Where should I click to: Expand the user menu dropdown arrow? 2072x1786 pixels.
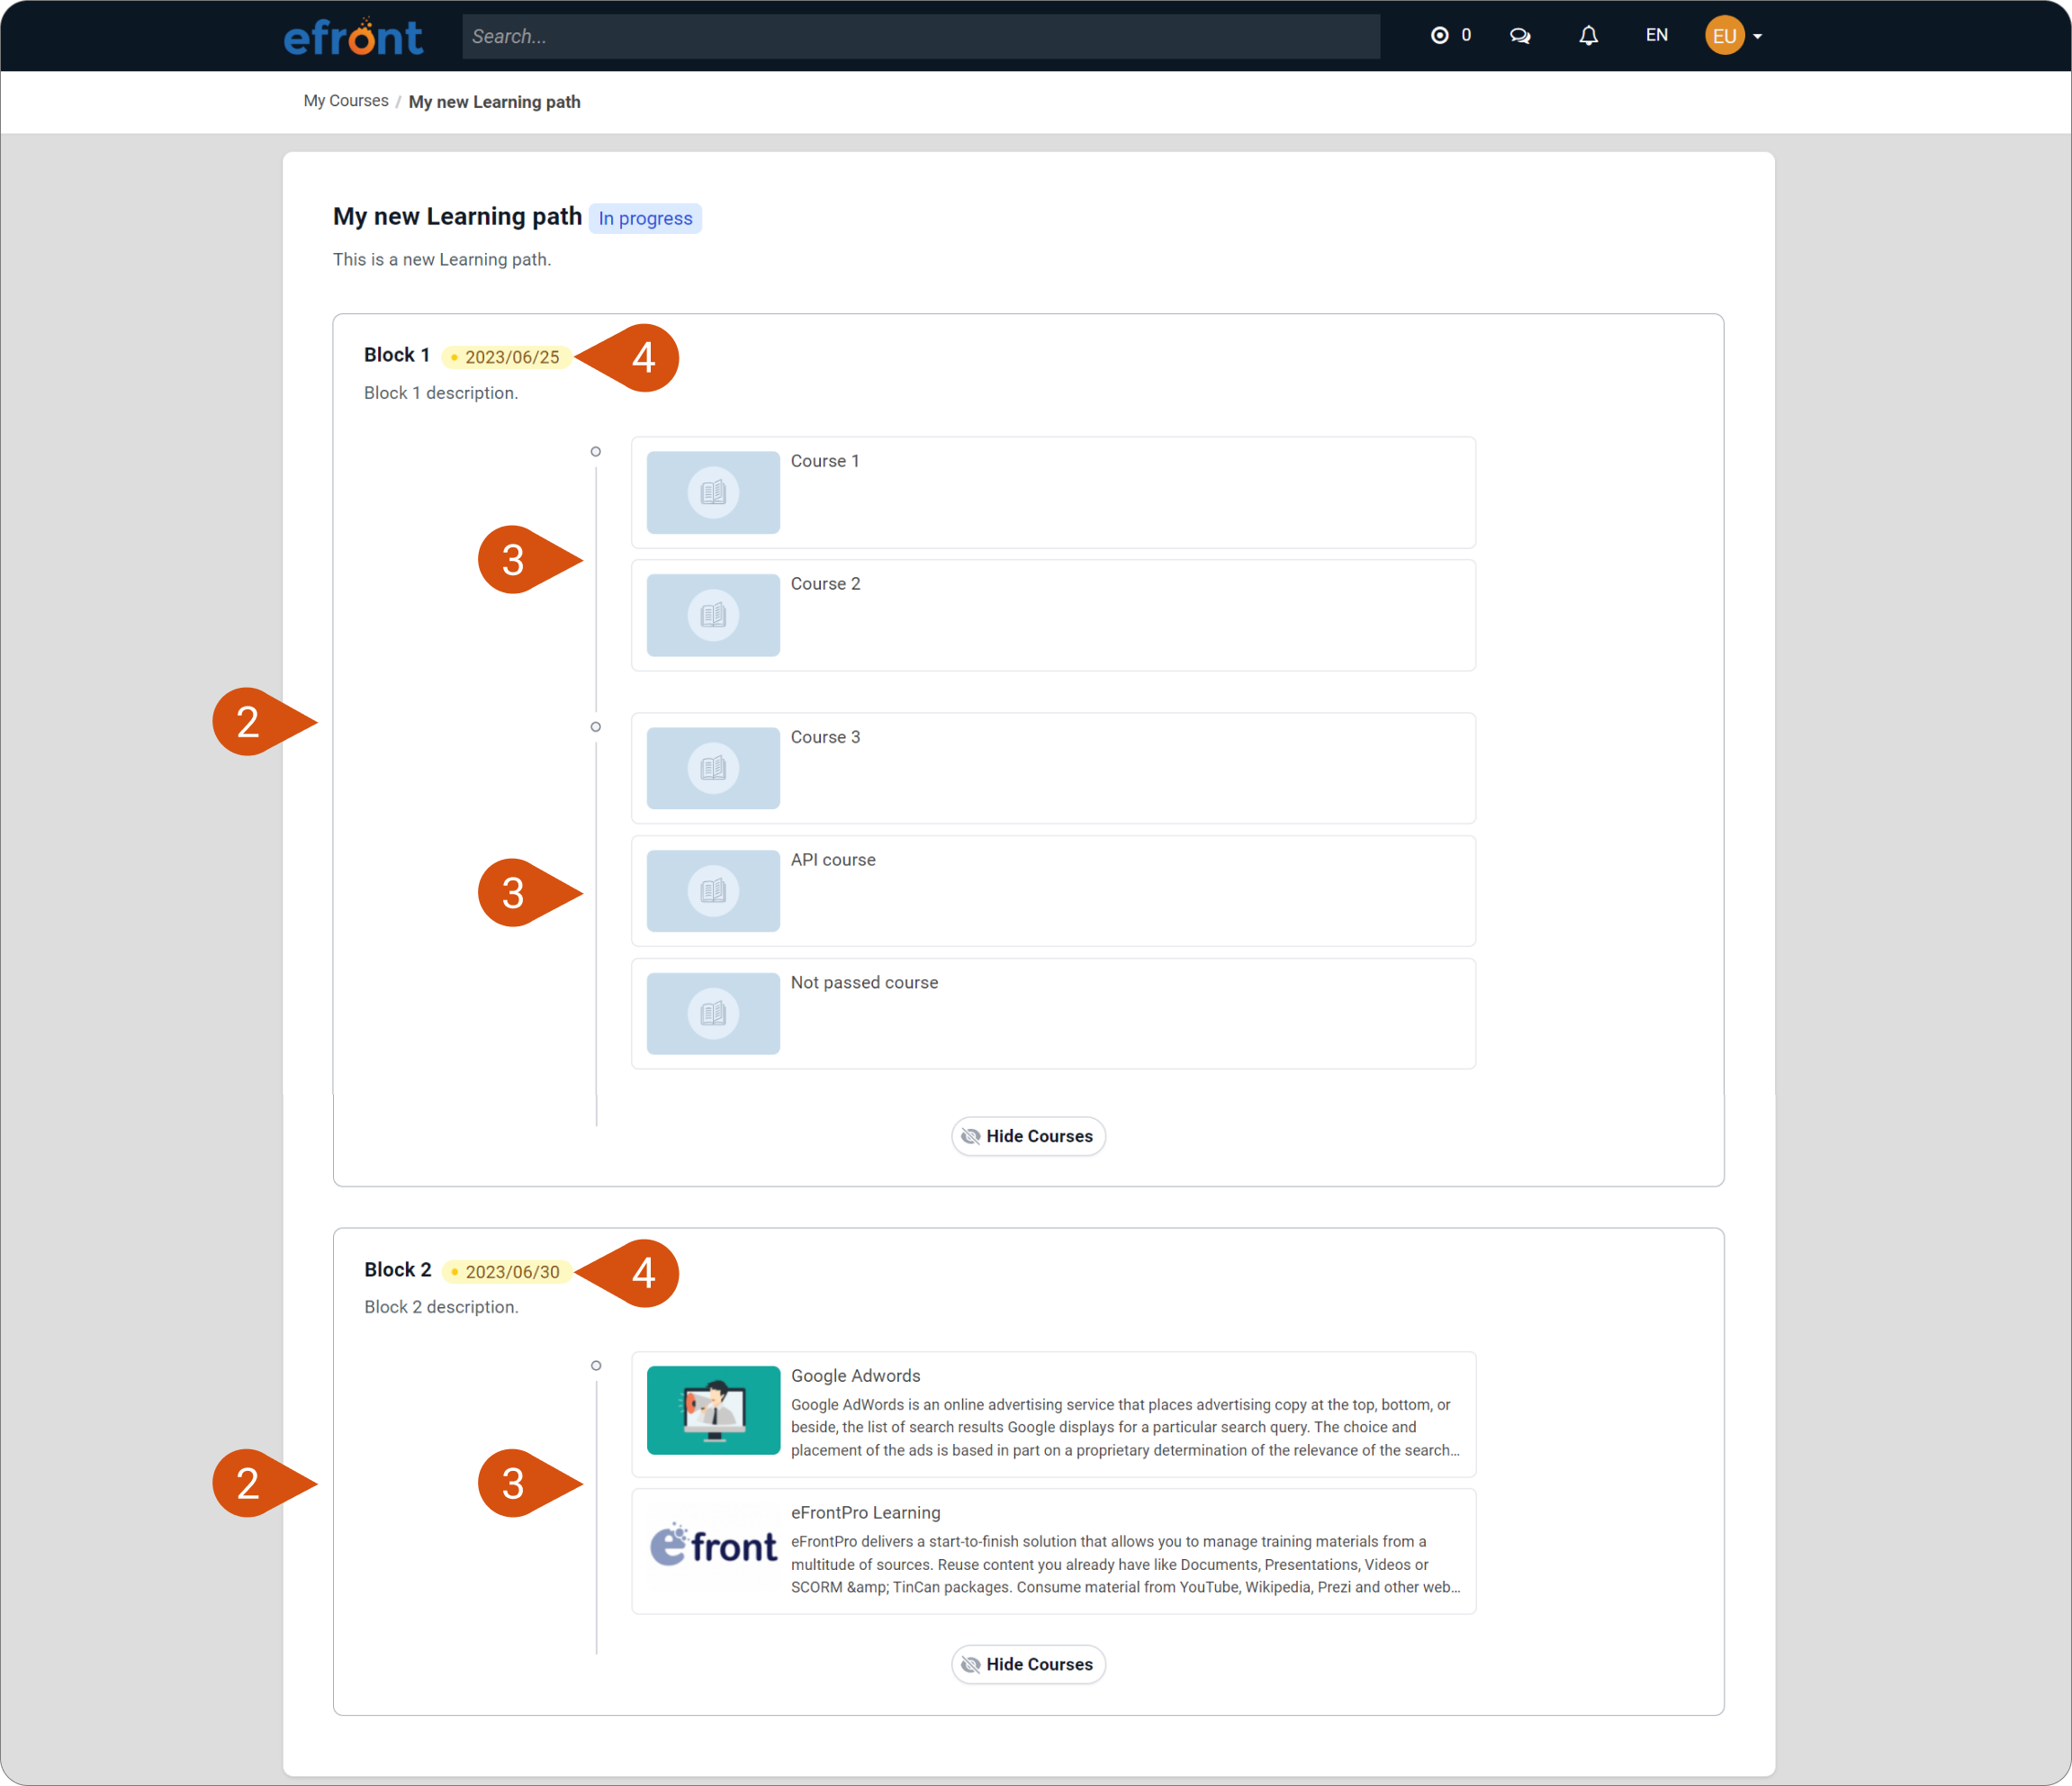[x=1758, y=37]
